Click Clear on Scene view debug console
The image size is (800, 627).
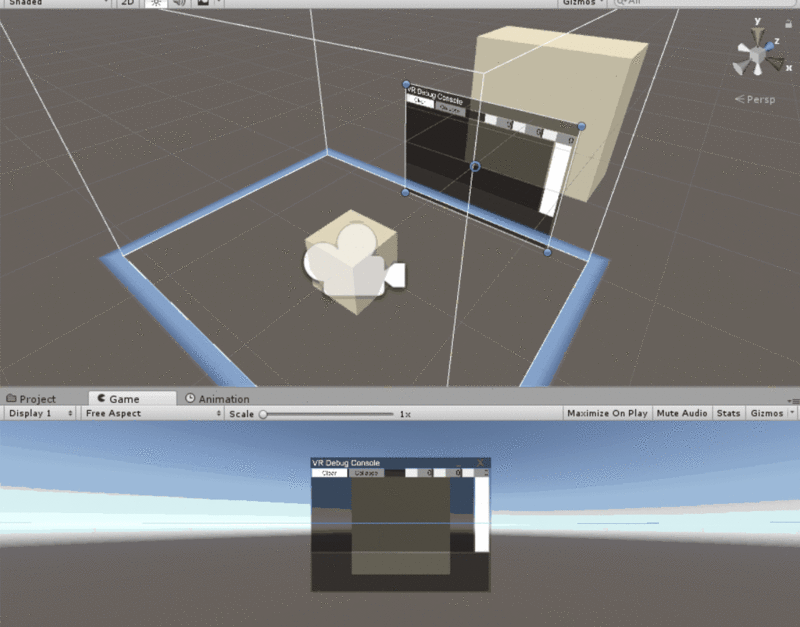coord(420,102)
